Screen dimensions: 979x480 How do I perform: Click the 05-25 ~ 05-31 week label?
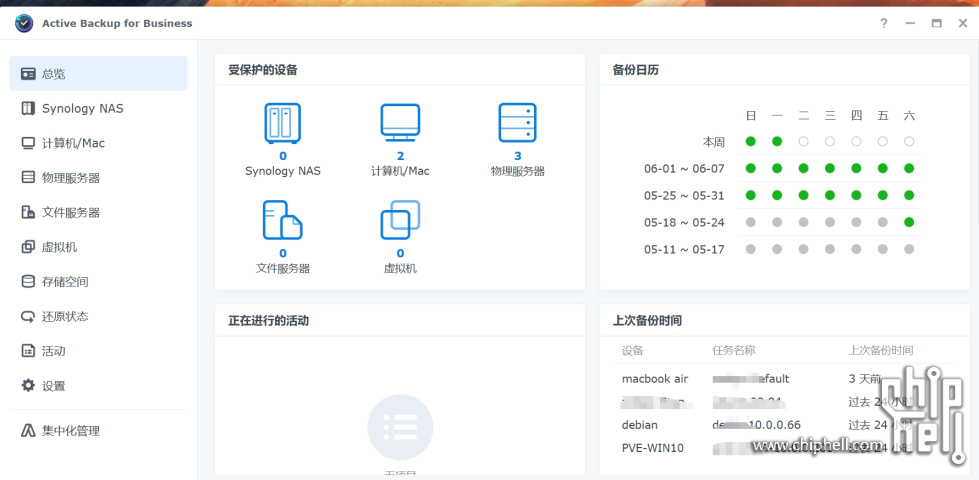click(x=684, y=195)
